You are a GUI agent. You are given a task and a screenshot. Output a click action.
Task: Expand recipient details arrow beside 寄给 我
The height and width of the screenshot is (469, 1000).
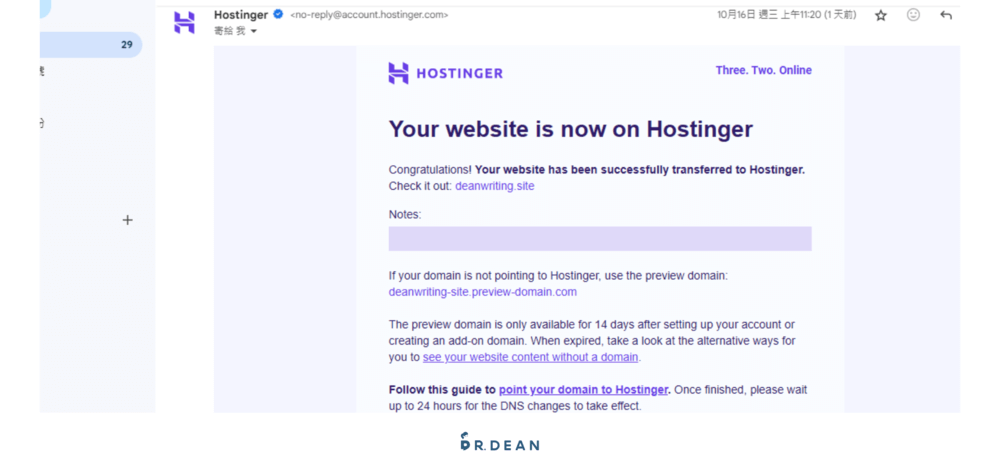click(x=254, y=32)
